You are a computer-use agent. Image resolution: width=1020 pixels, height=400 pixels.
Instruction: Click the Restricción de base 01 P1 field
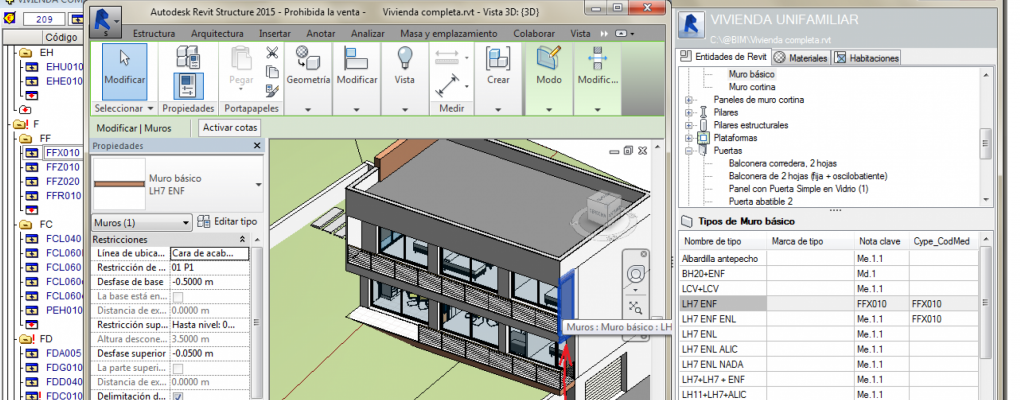click(x=209, y=267)
